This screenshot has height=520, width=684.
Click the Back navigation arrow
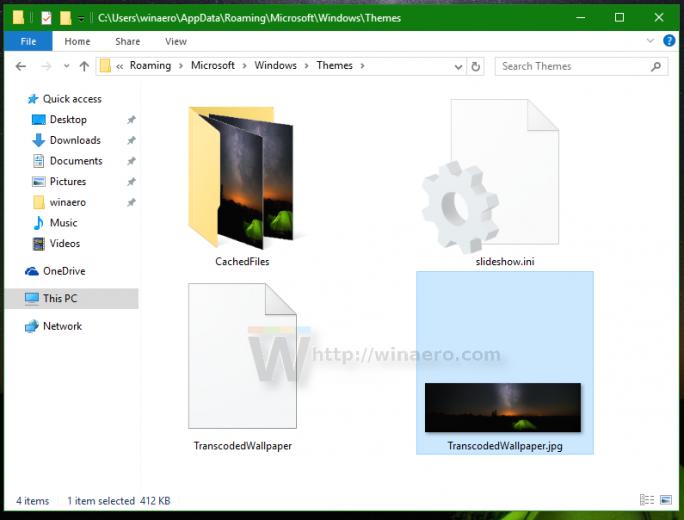point(21,66)
